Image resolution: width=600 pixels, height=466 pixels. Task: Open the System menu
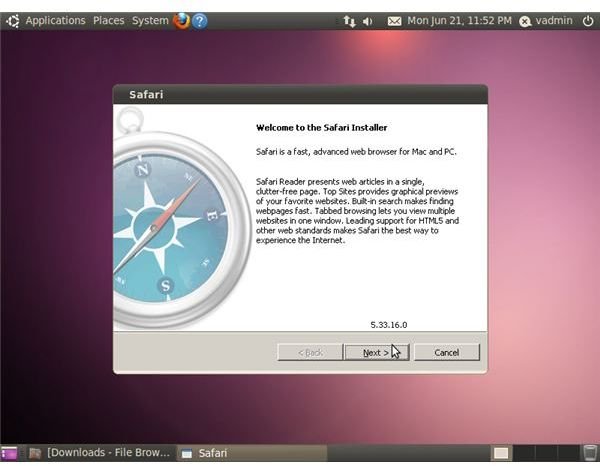tap(150, 21)
